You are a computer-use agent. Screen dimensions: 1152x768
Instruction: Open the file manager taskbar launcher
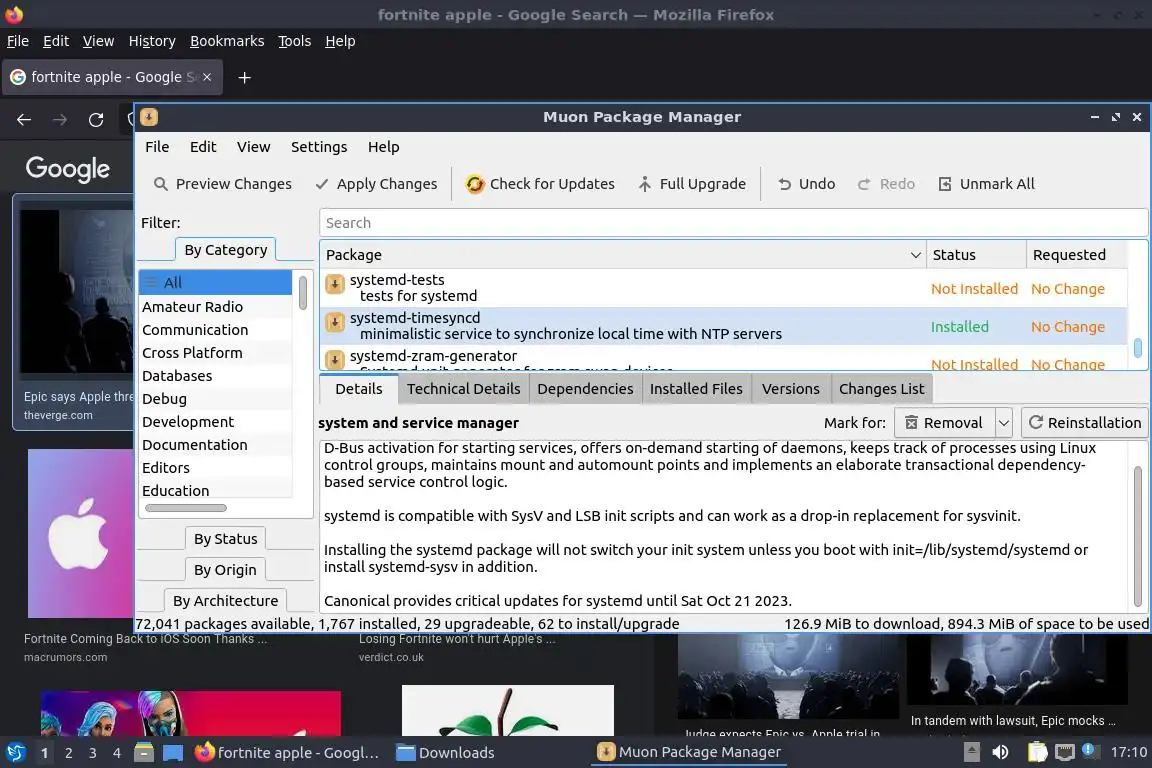144,753
